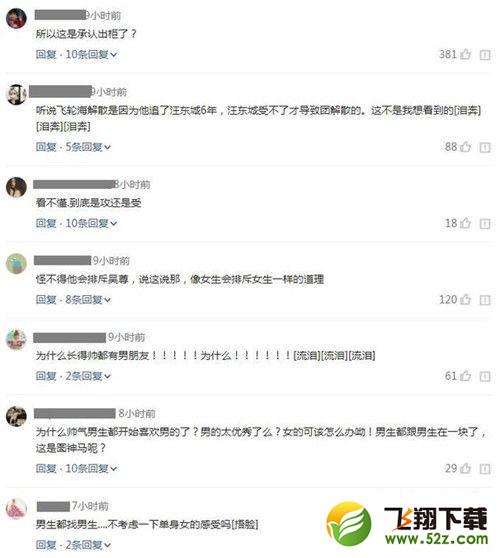The height and width of the screenshot is (558, 500).
Task: Open avatar of the 8小时前 看不懂 commenter
Action: pos(16,187)
